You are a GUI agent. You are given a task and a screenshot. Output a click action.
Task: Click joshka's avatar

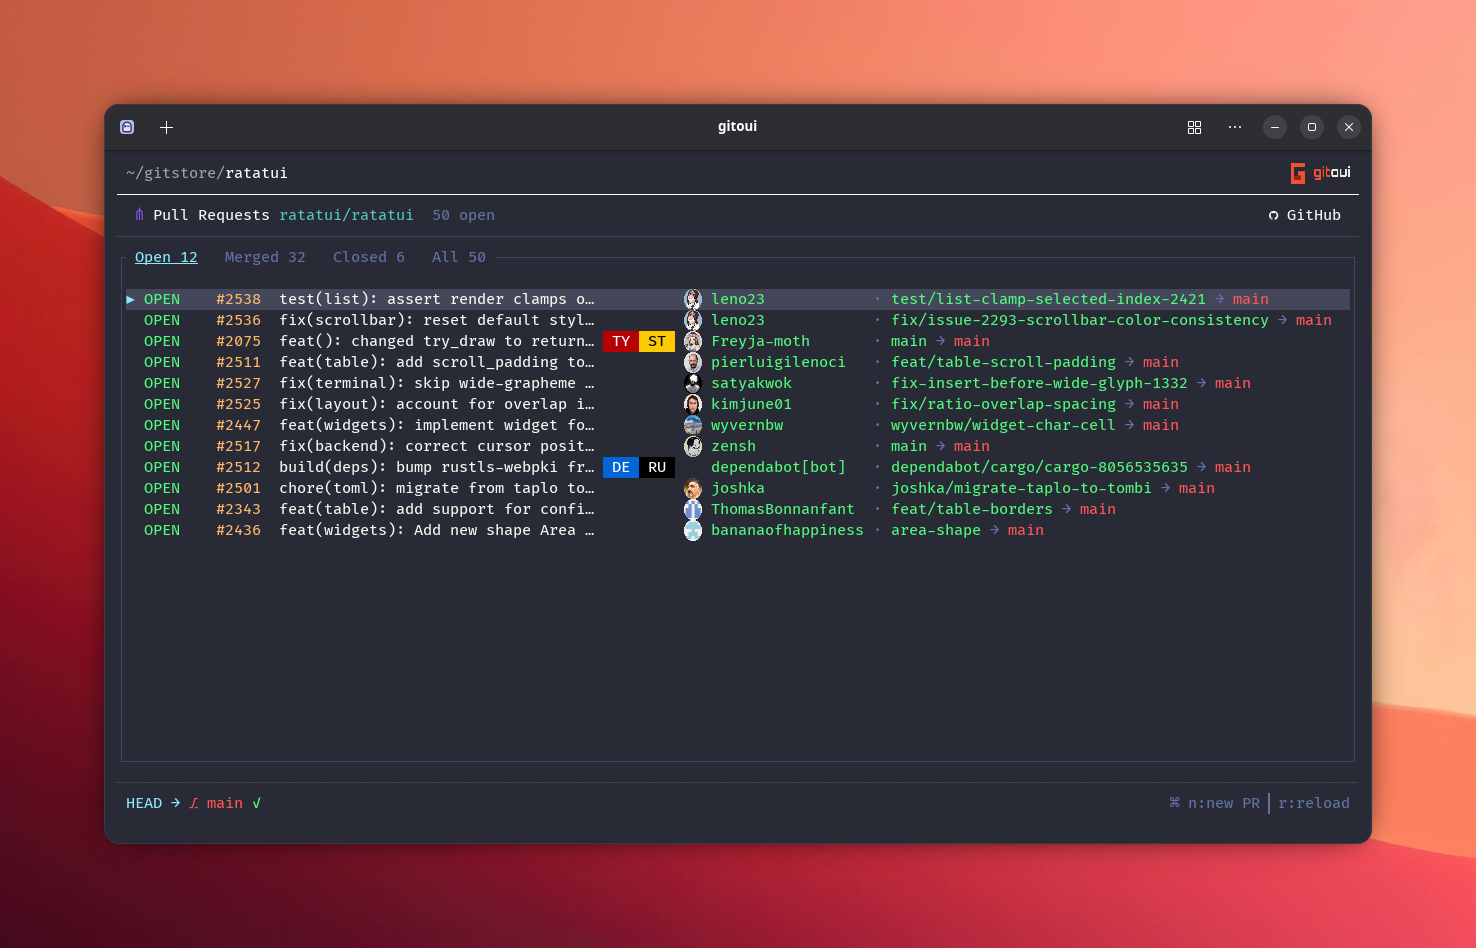click(x=693, y=488)
